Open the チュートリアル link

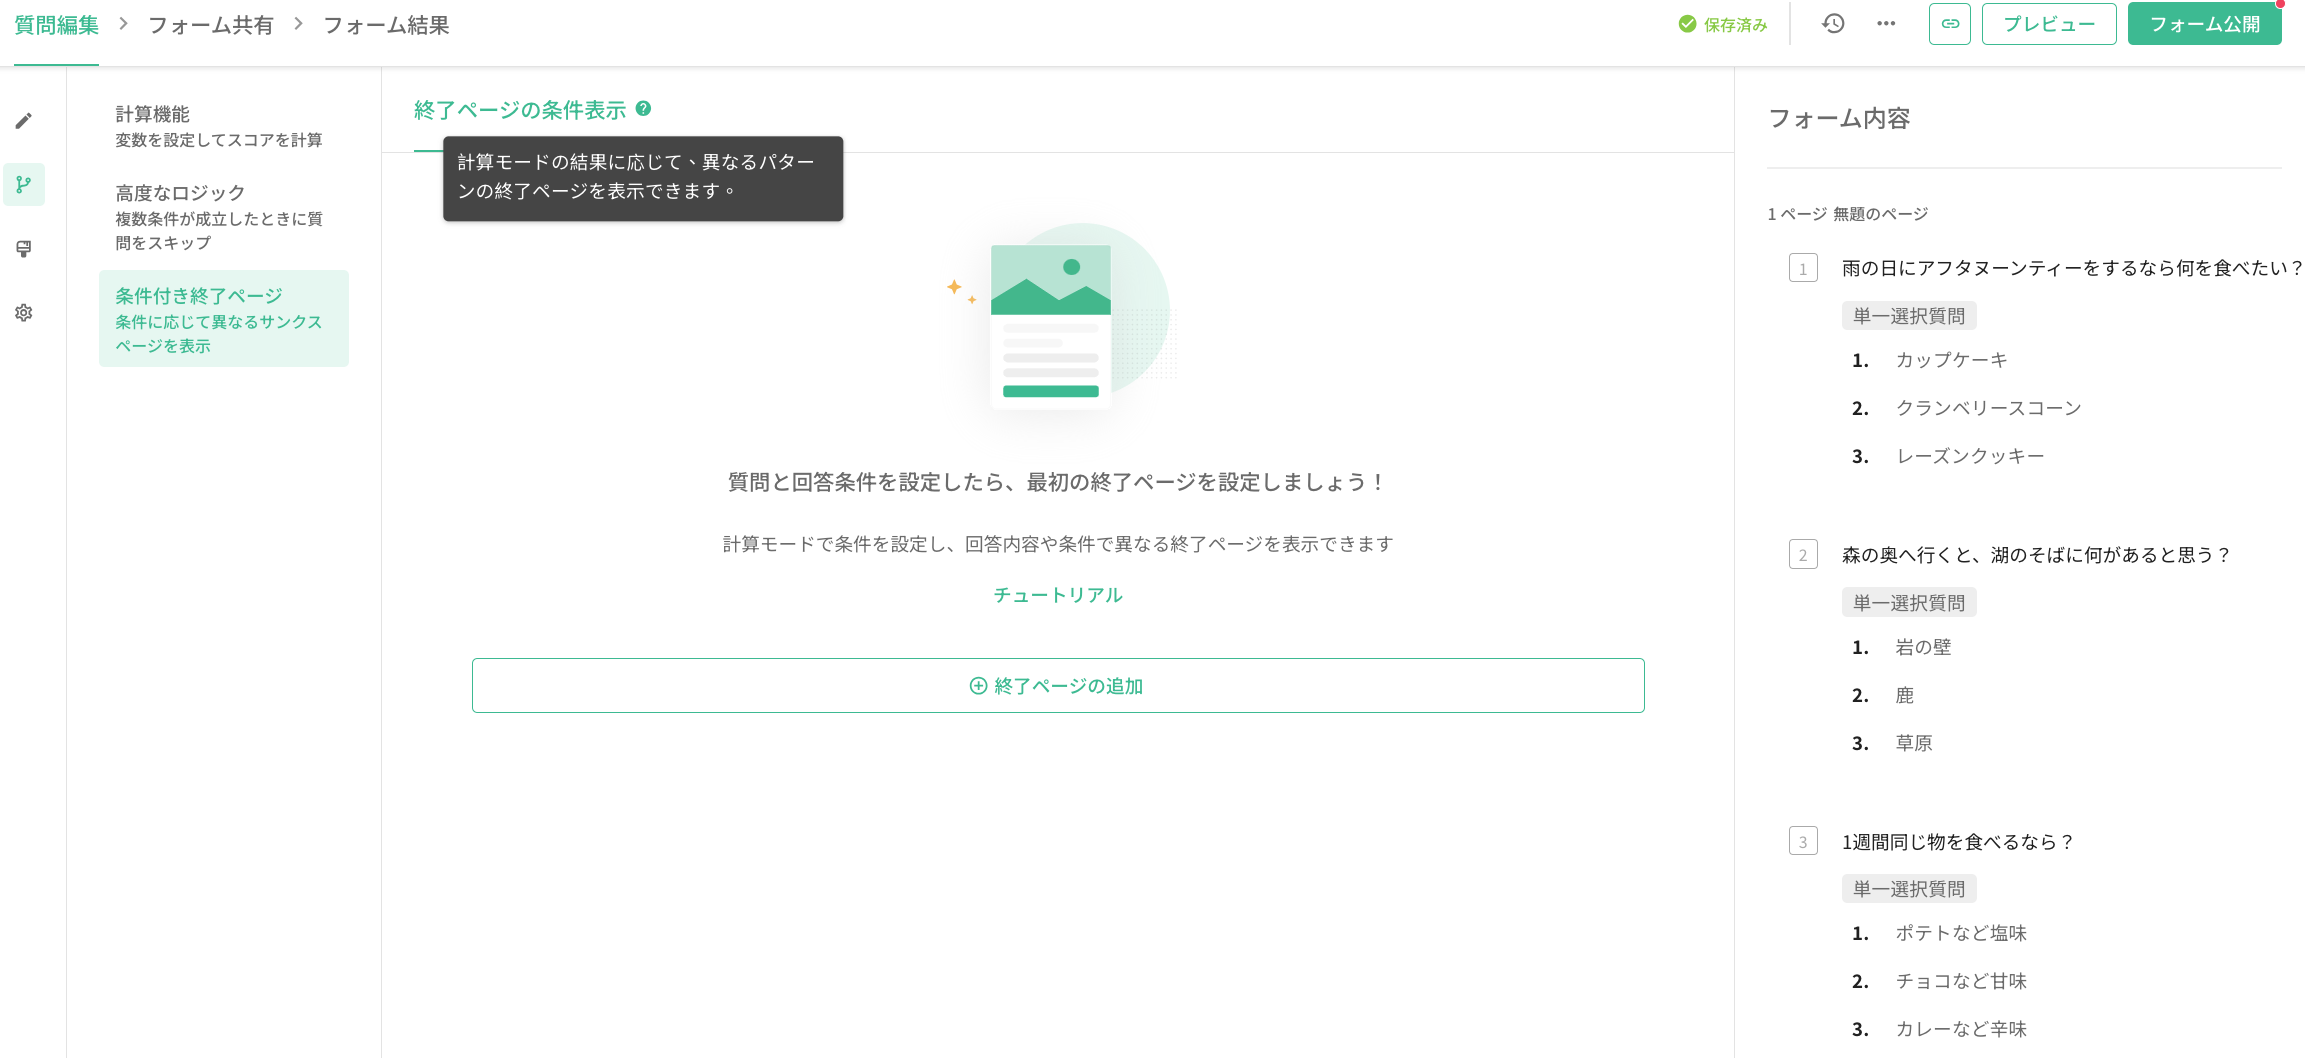click(1058, 595)
